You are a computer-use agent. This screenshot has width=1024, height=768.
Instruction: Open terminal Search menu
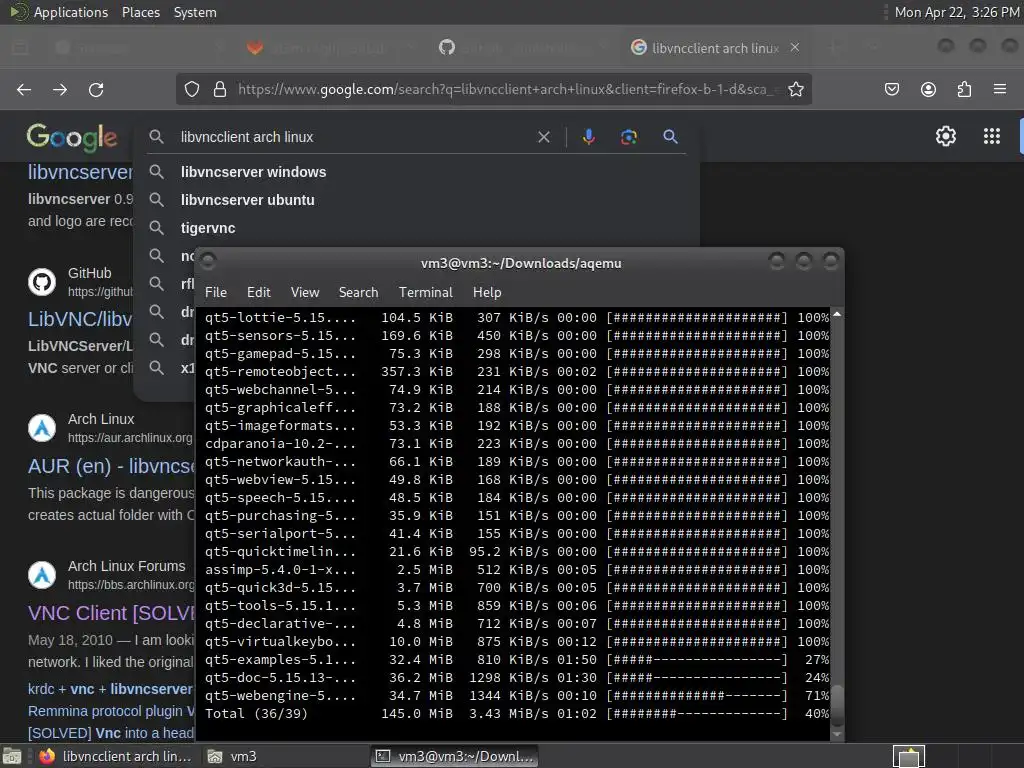(358, 293)
